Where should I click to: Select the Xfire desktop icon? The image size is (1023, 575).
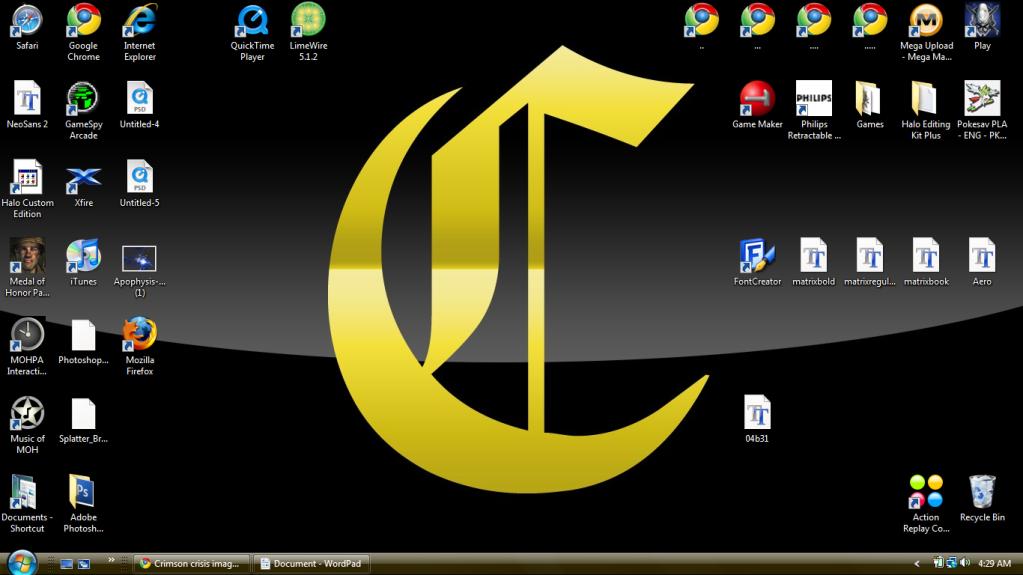point(83,178)
